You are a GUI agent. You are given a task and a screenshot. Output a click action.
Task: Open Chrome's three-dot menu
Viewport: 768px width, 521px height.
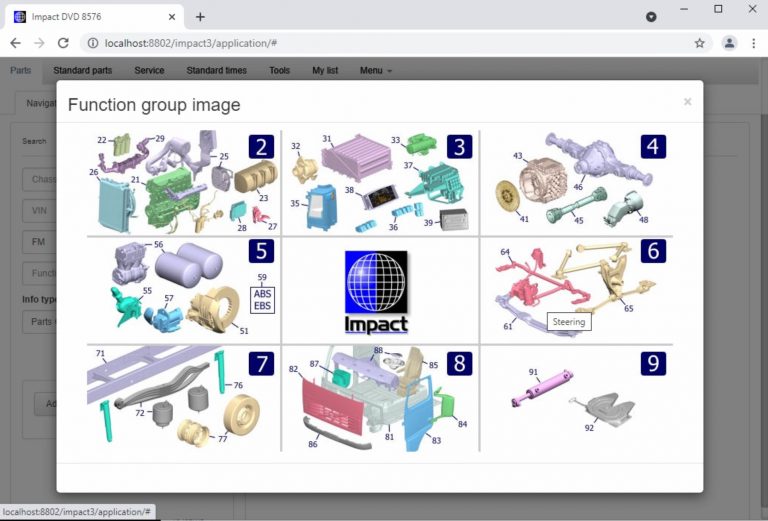tap(753, 43)
